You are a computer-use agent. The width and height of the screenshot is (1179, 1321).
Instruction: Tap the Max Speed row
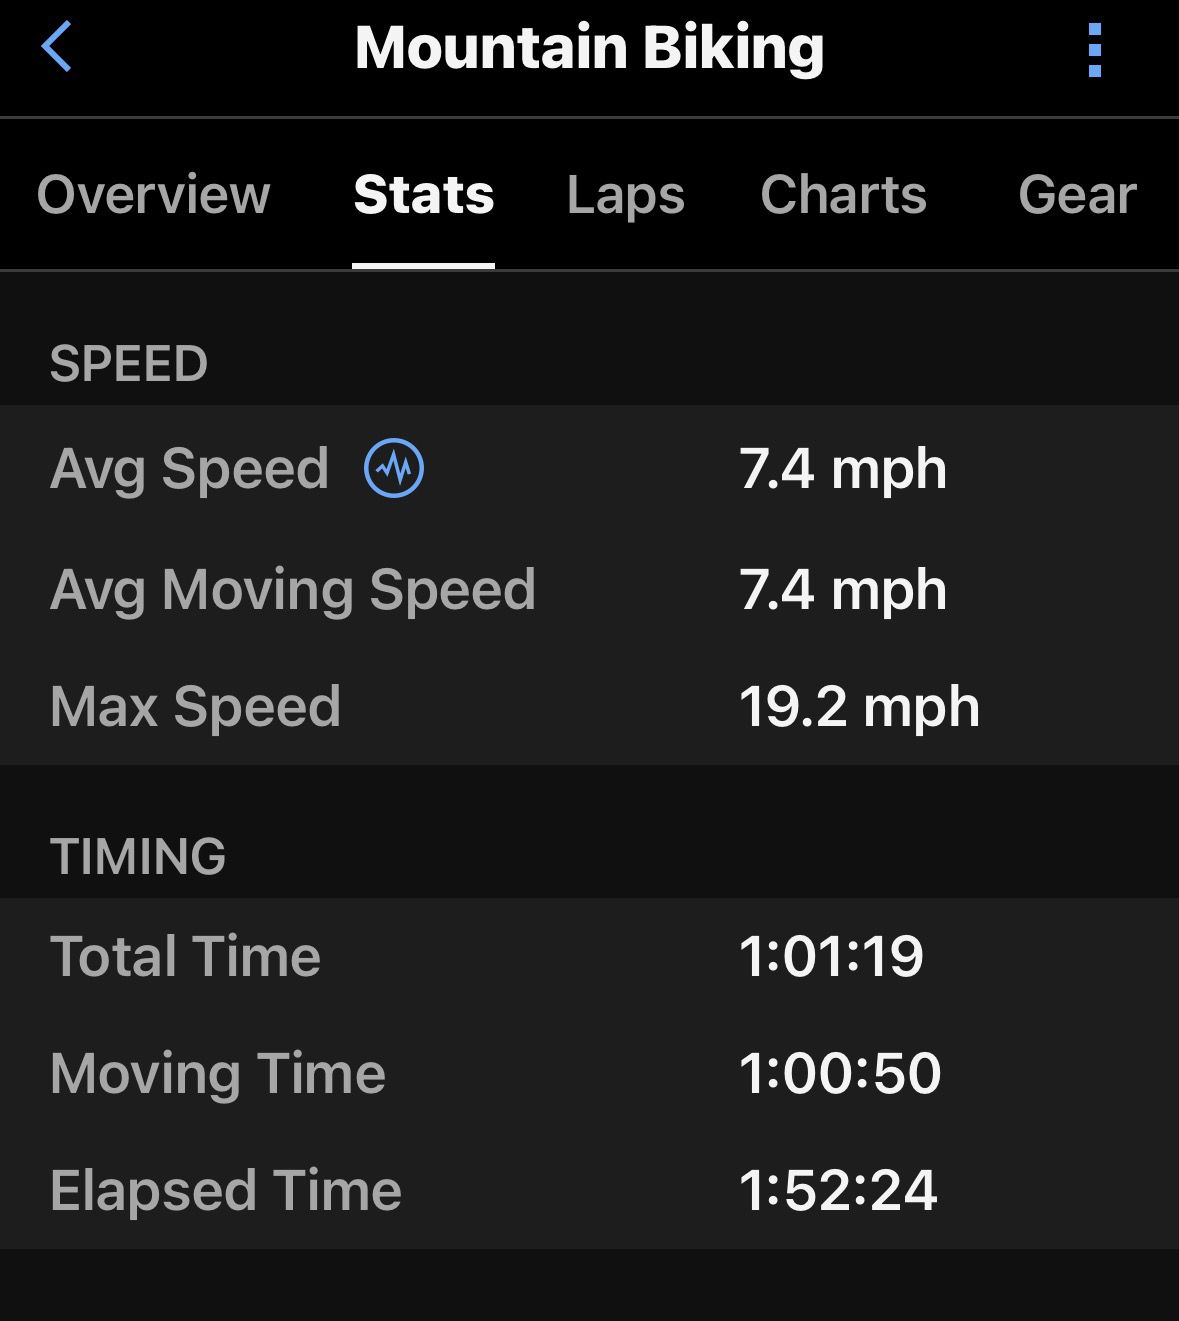tap(589, 707)
